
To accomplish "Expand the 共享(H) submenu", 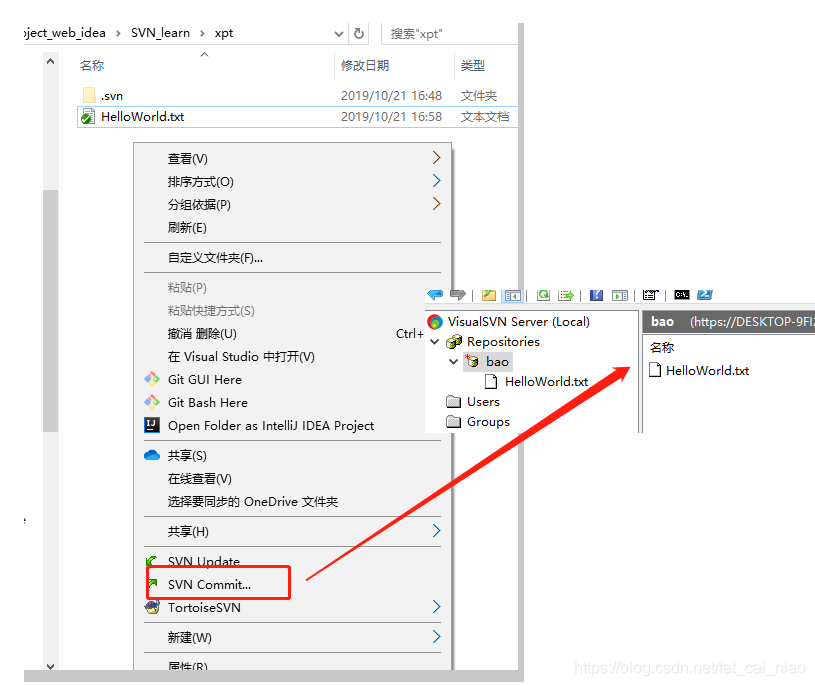I will 436,531.
